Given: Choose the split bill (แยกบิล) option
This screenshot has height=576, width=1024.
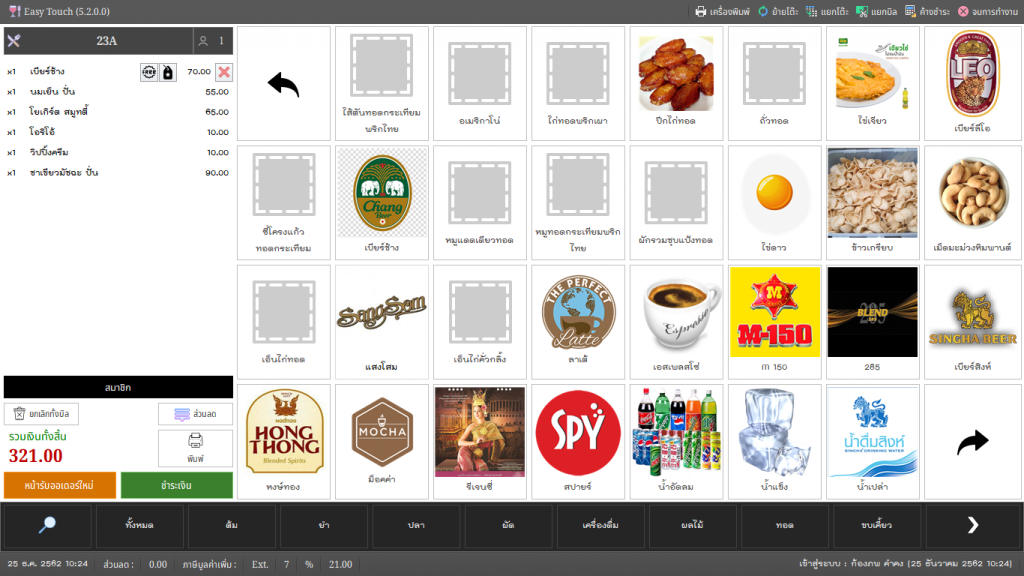Looking at the screenshot, I should [876, 11].
